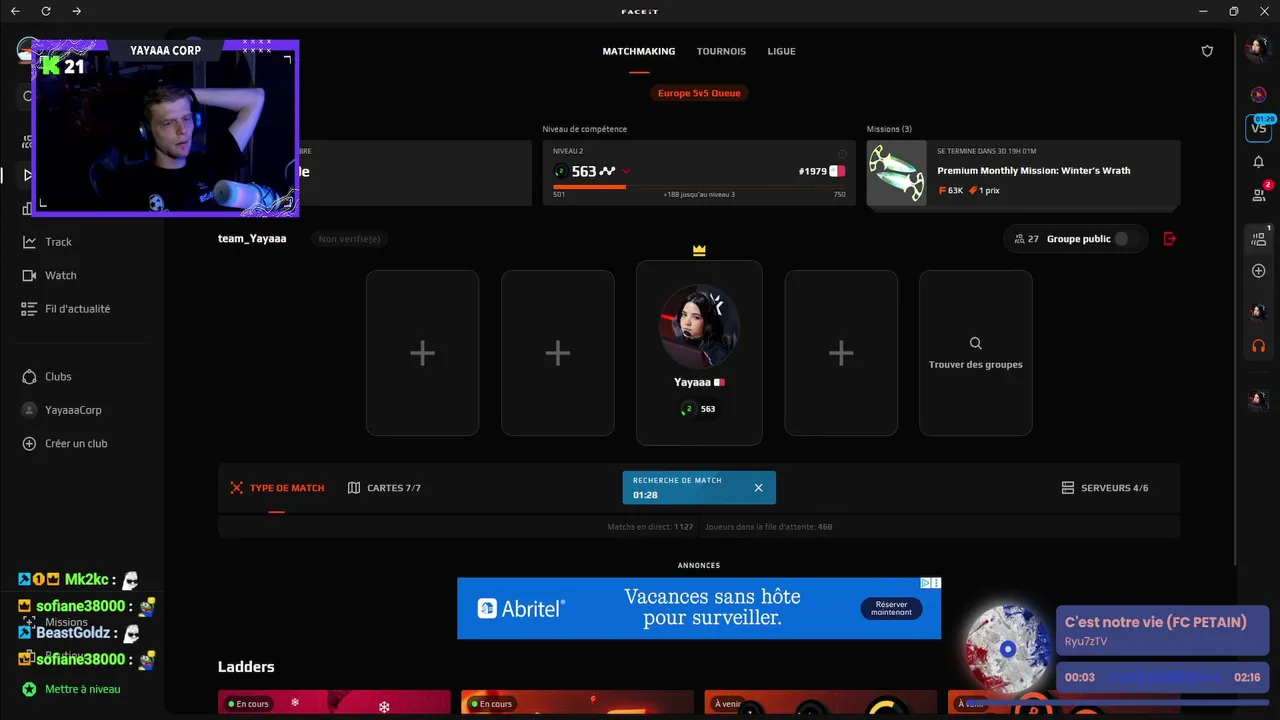Click the orange headset voice icon
Image resolution: width=1280 pixels, height=720 pixels.
tap(1258, 346)
